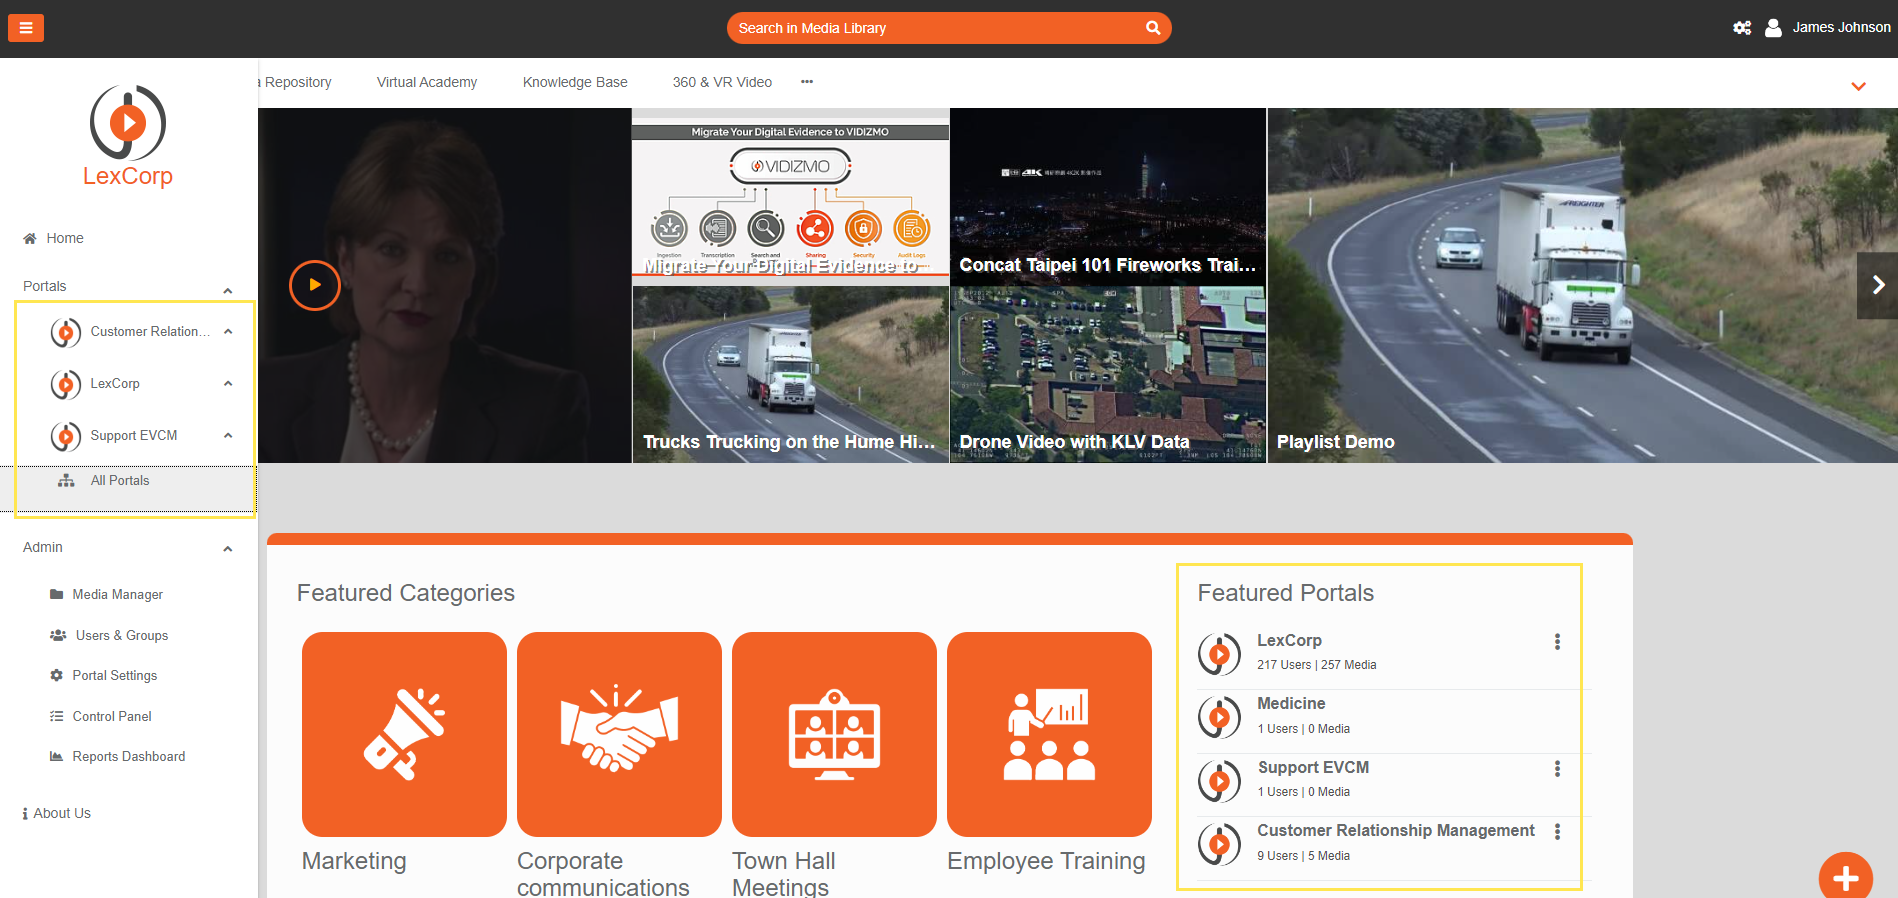Expand the Support EVCM portal chevron

[228, 436]
